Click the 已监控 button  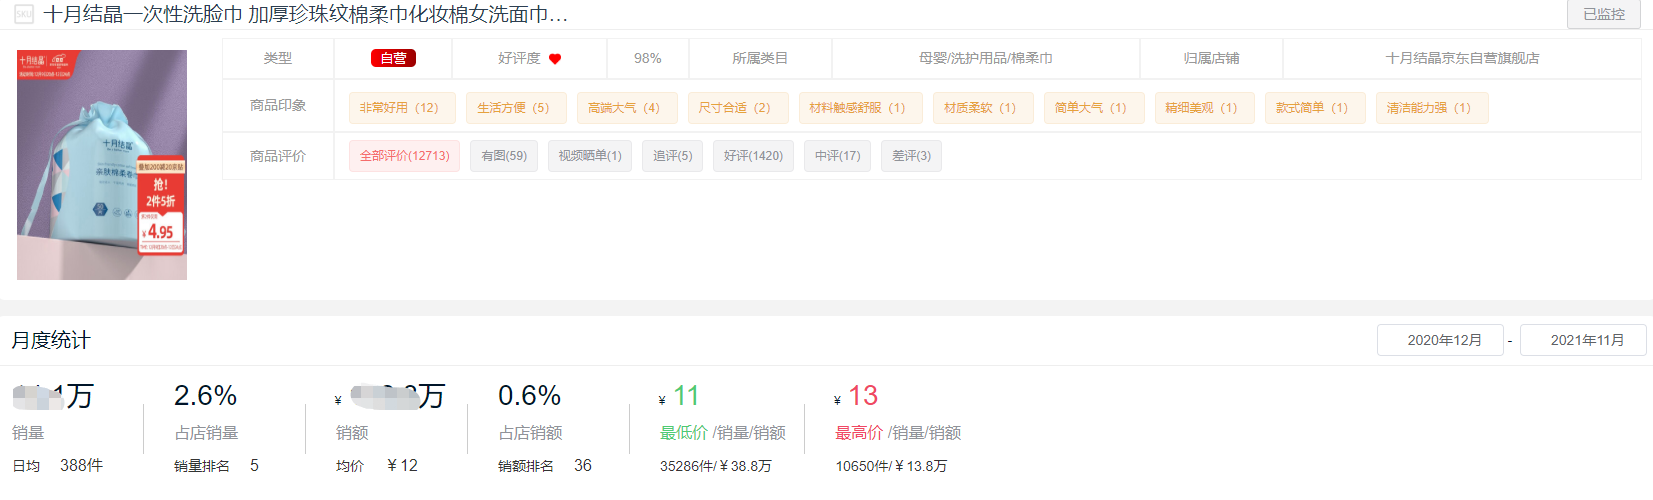click(x=1603, y=15)
